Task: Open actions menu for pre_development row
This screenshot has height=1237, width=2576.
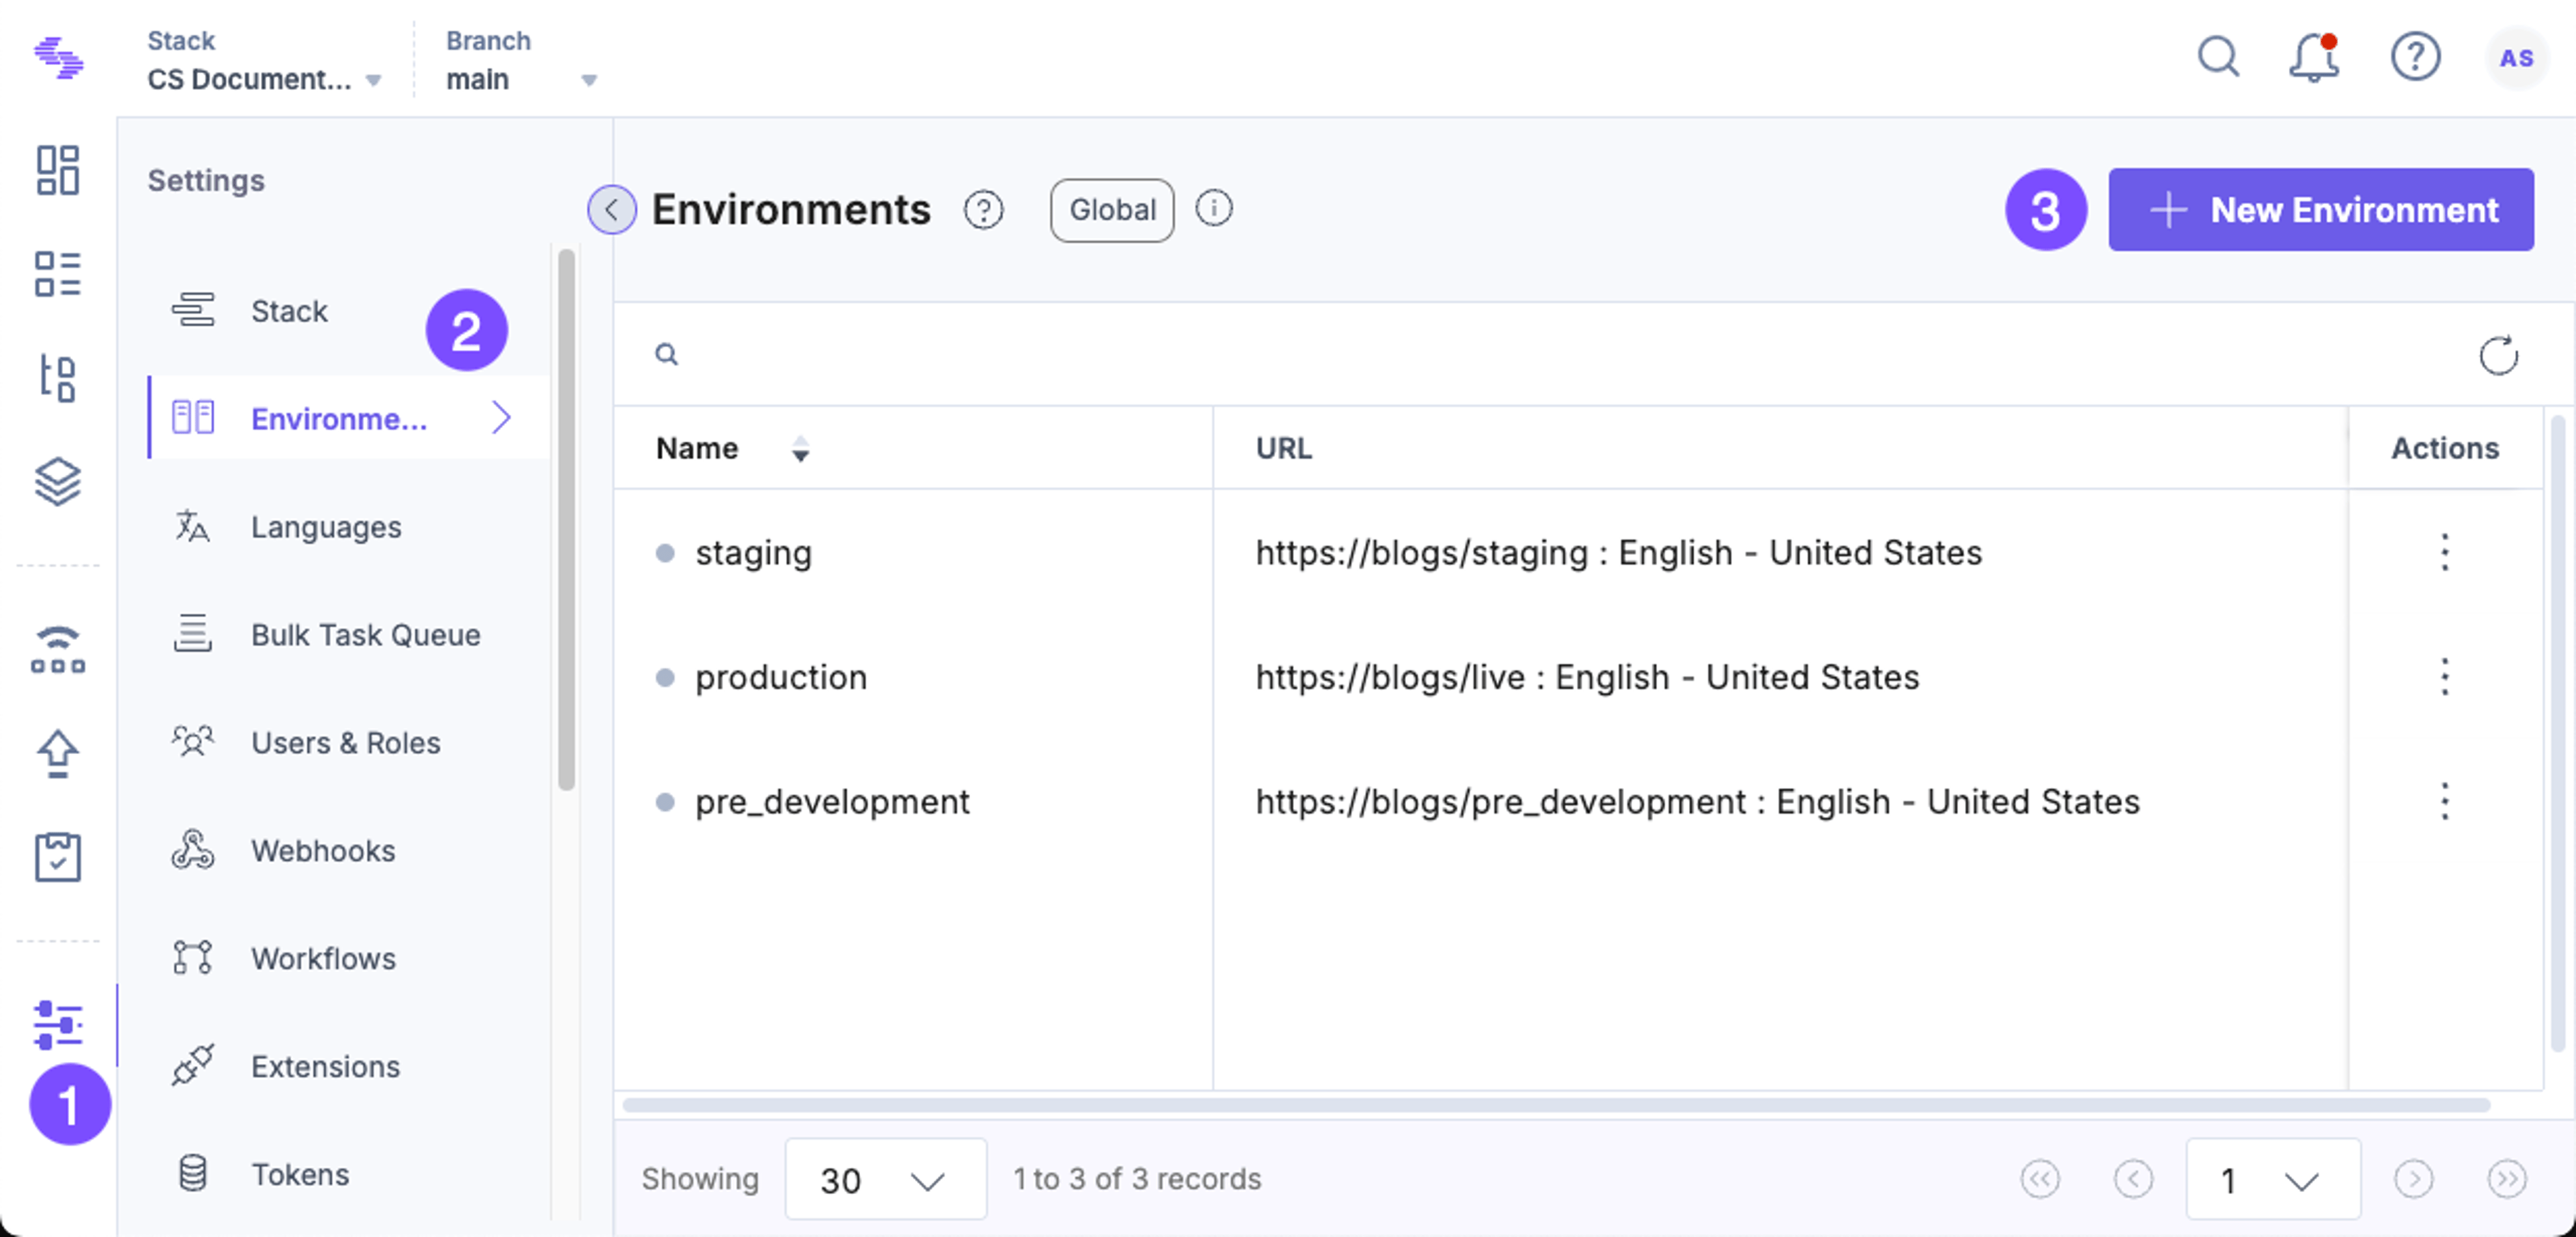Action: pyautogui.click(x=2444, y=801)
